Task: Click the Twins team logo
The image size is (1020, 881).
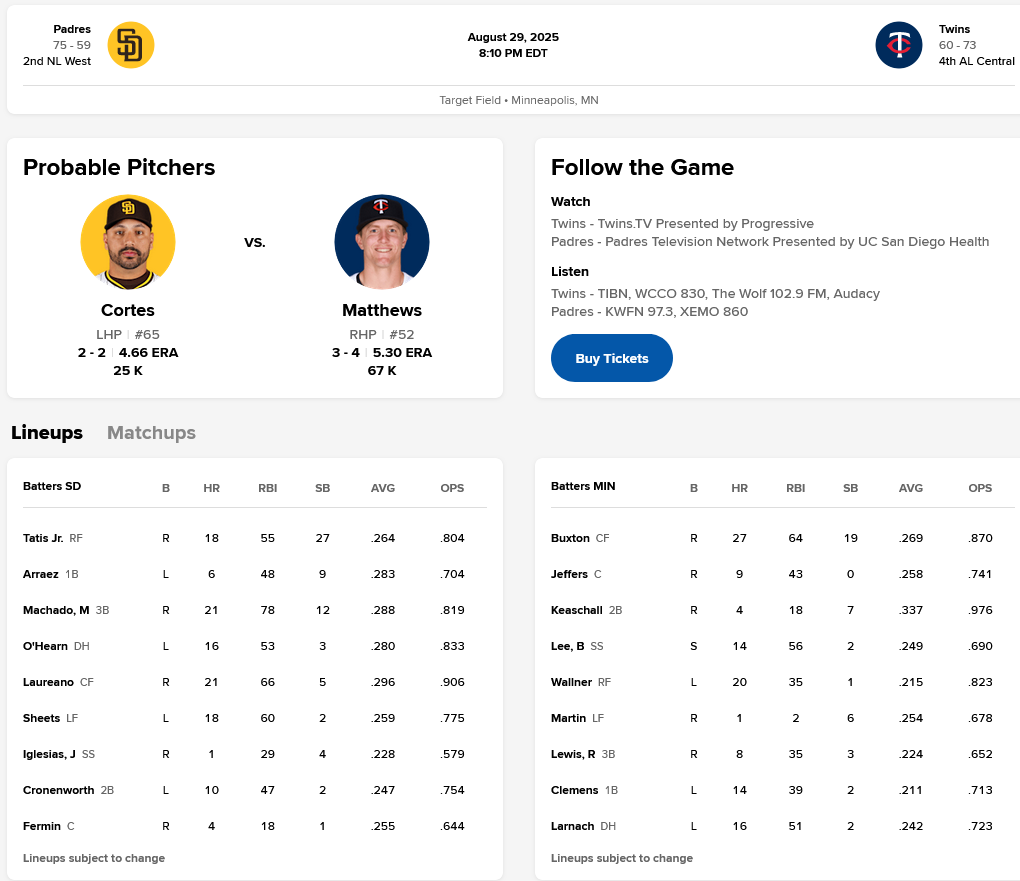Action: pyautogui.click(x=899, y=45)
